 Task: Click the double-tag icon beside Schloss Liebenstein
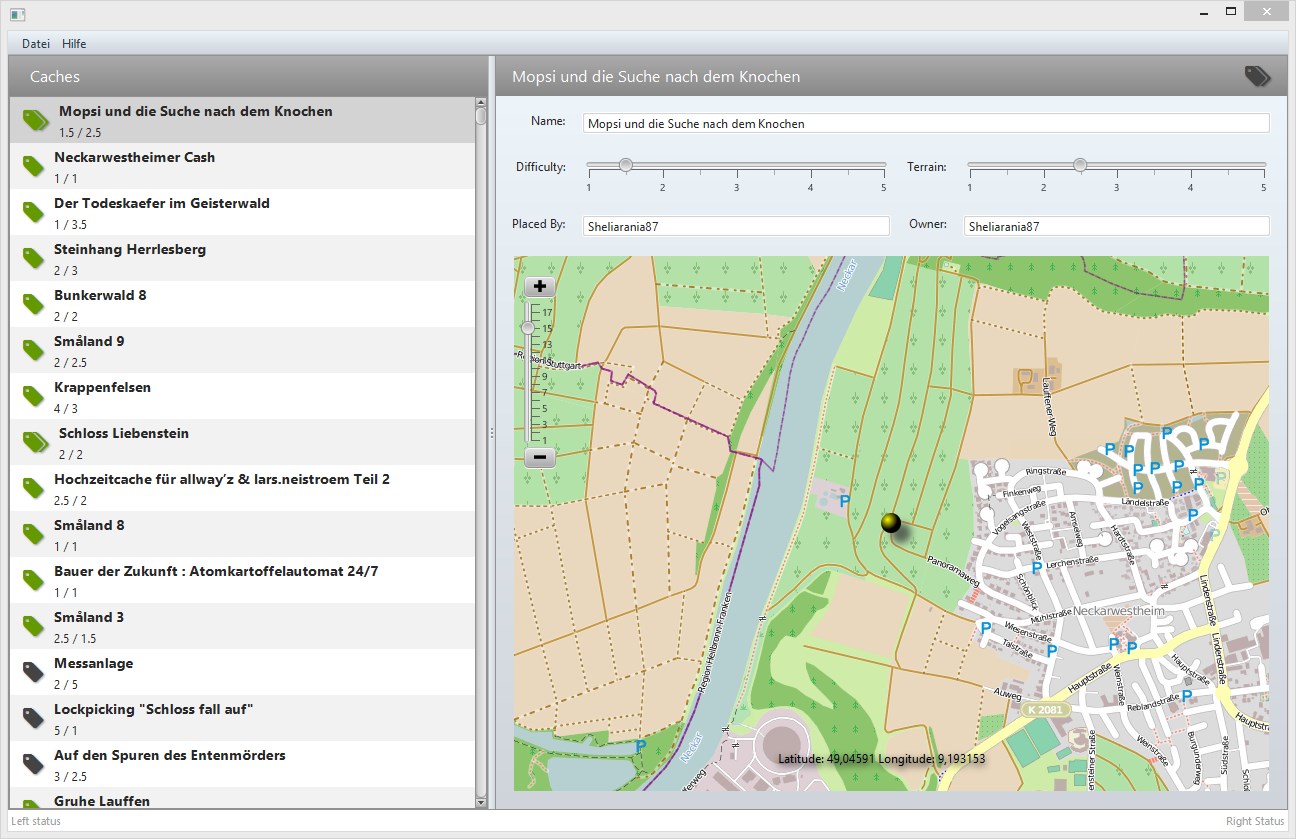point(36,442)
